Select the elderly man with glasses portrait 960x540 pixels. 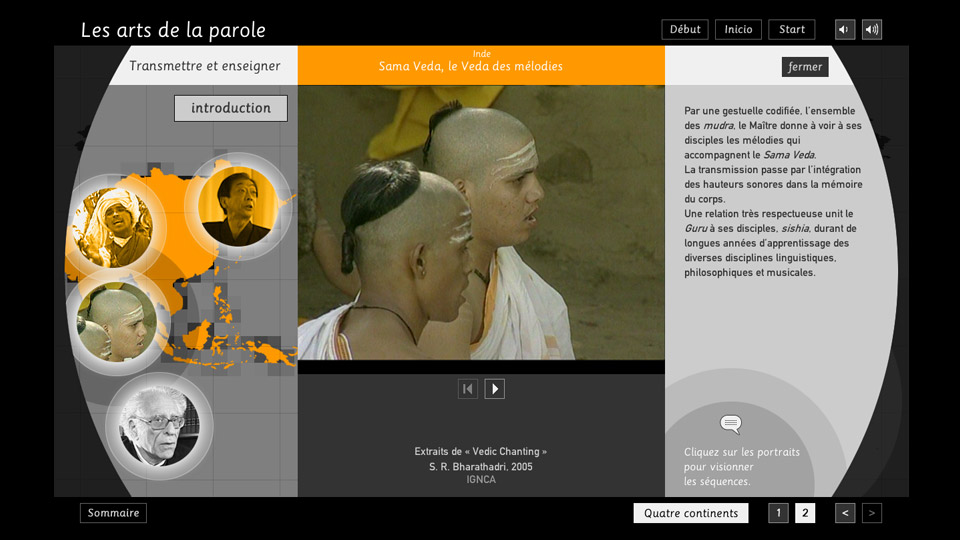click(x=159, y=426)
